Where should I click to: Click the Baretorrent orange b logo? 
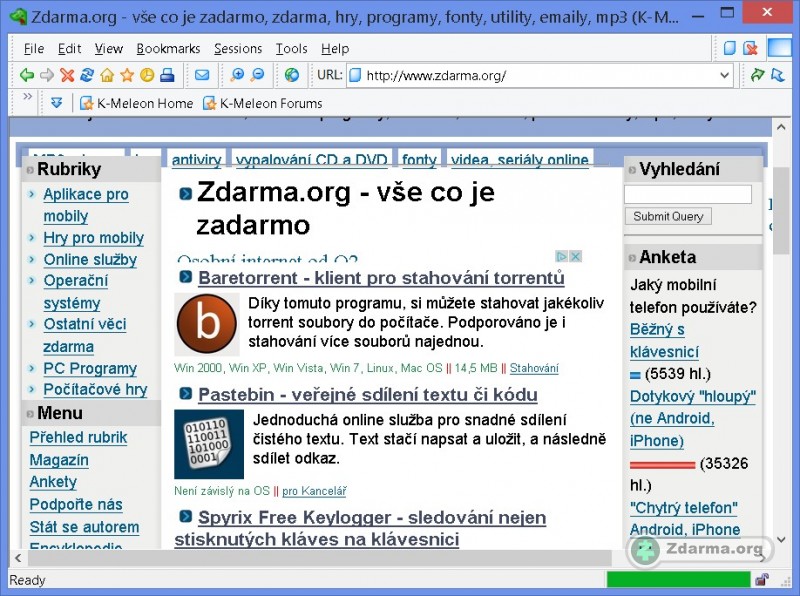[207, 324]
